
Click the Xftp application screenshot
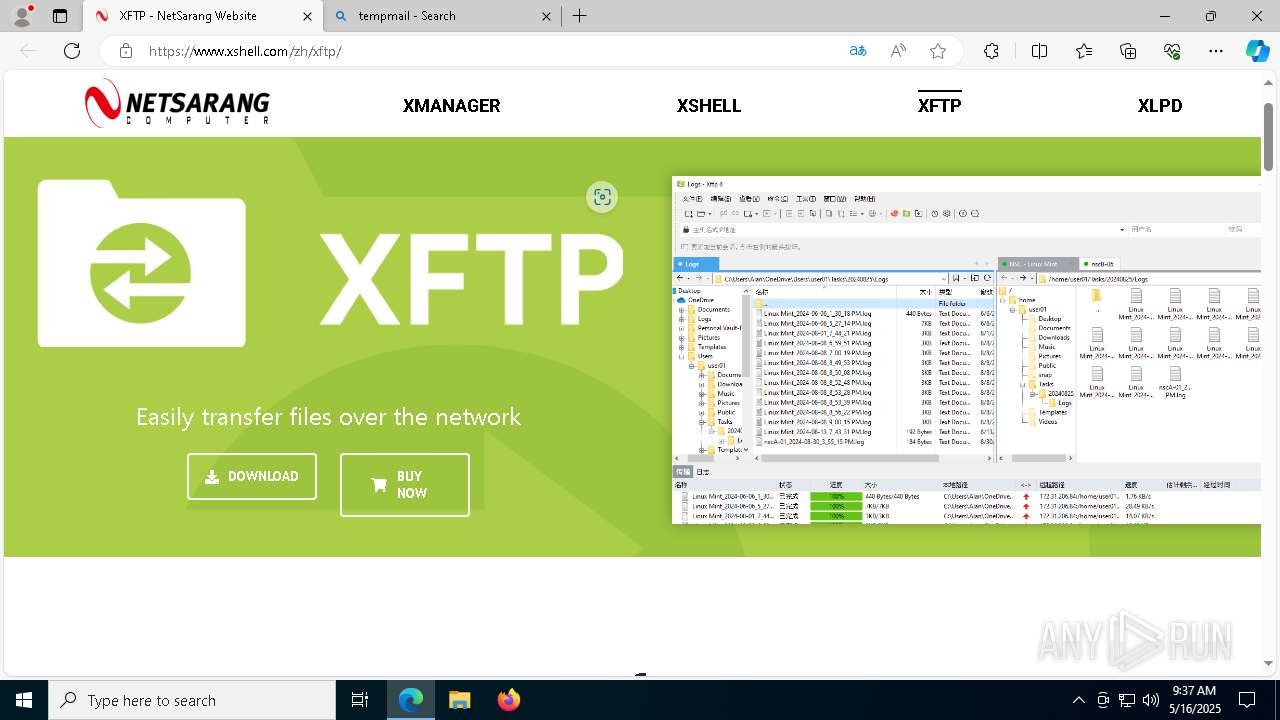pyautogui.click(x=966, y=350)
